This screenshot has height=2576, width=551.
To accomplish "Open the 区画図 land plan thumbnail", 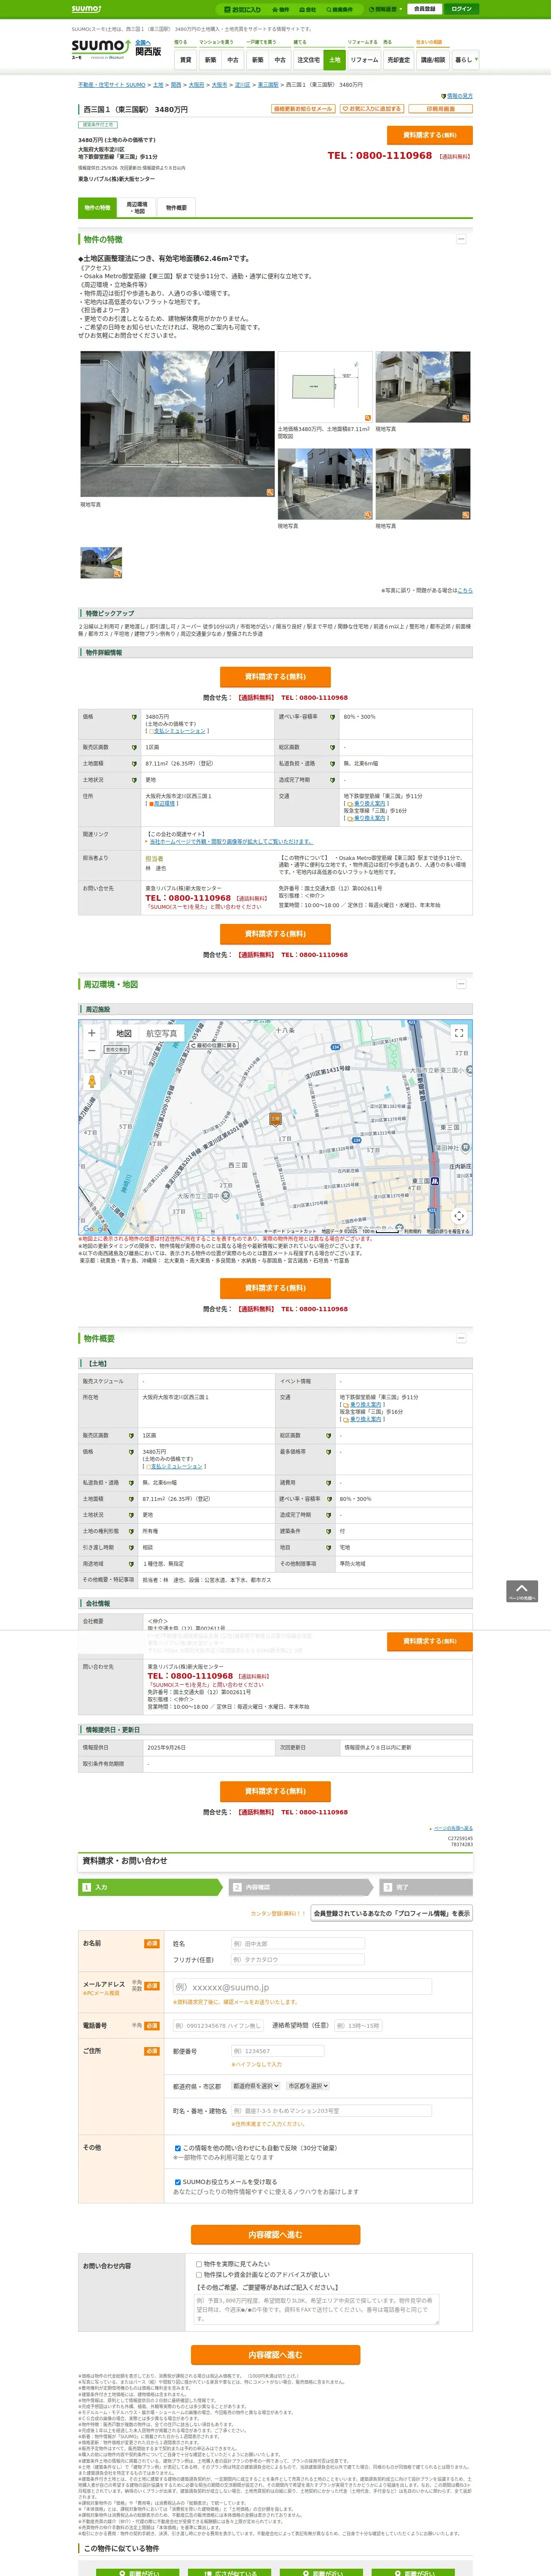I will [x=325, y=386].
